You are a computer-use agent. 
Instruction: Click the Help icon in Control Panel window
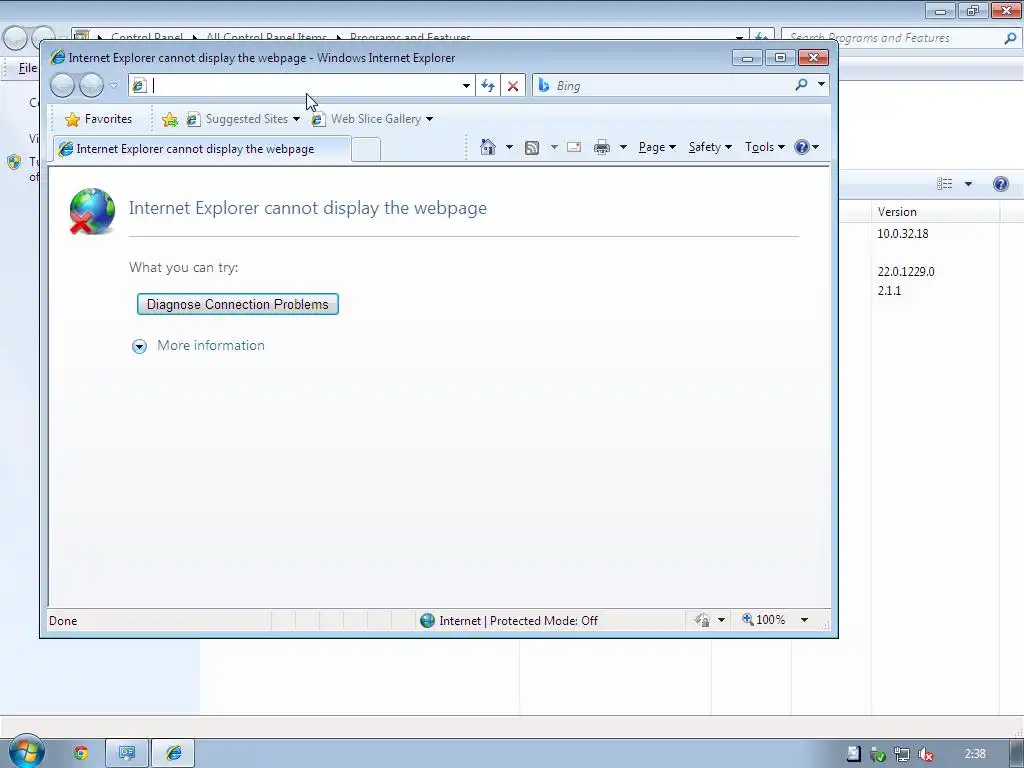[1000, 184]
